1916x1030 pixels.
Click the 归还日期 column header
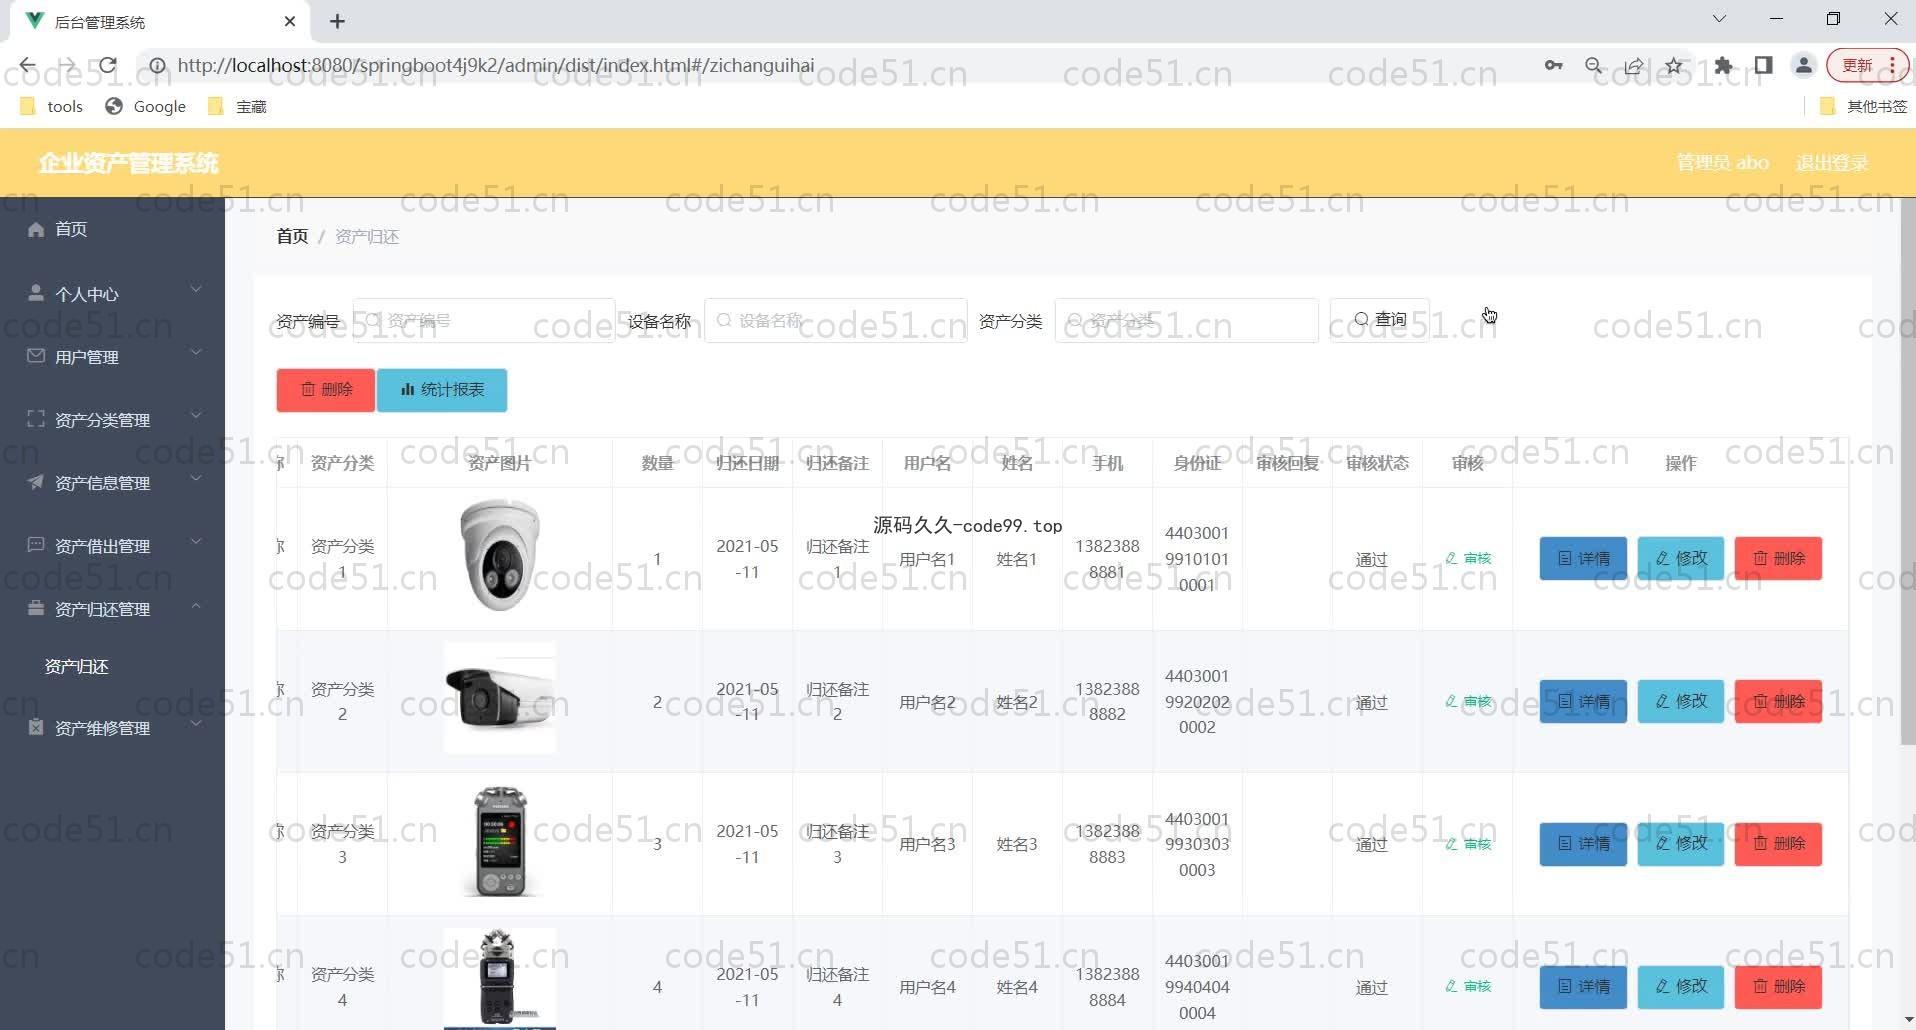pyautogui.click(x=747, y=463)
